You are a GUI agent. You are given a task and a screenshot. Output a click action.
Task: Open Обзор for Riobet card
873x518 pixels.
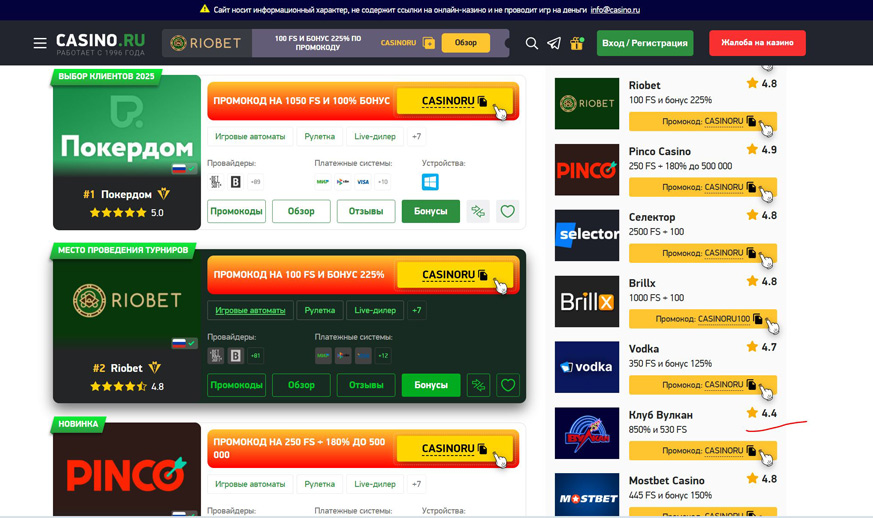pos(301,385)
